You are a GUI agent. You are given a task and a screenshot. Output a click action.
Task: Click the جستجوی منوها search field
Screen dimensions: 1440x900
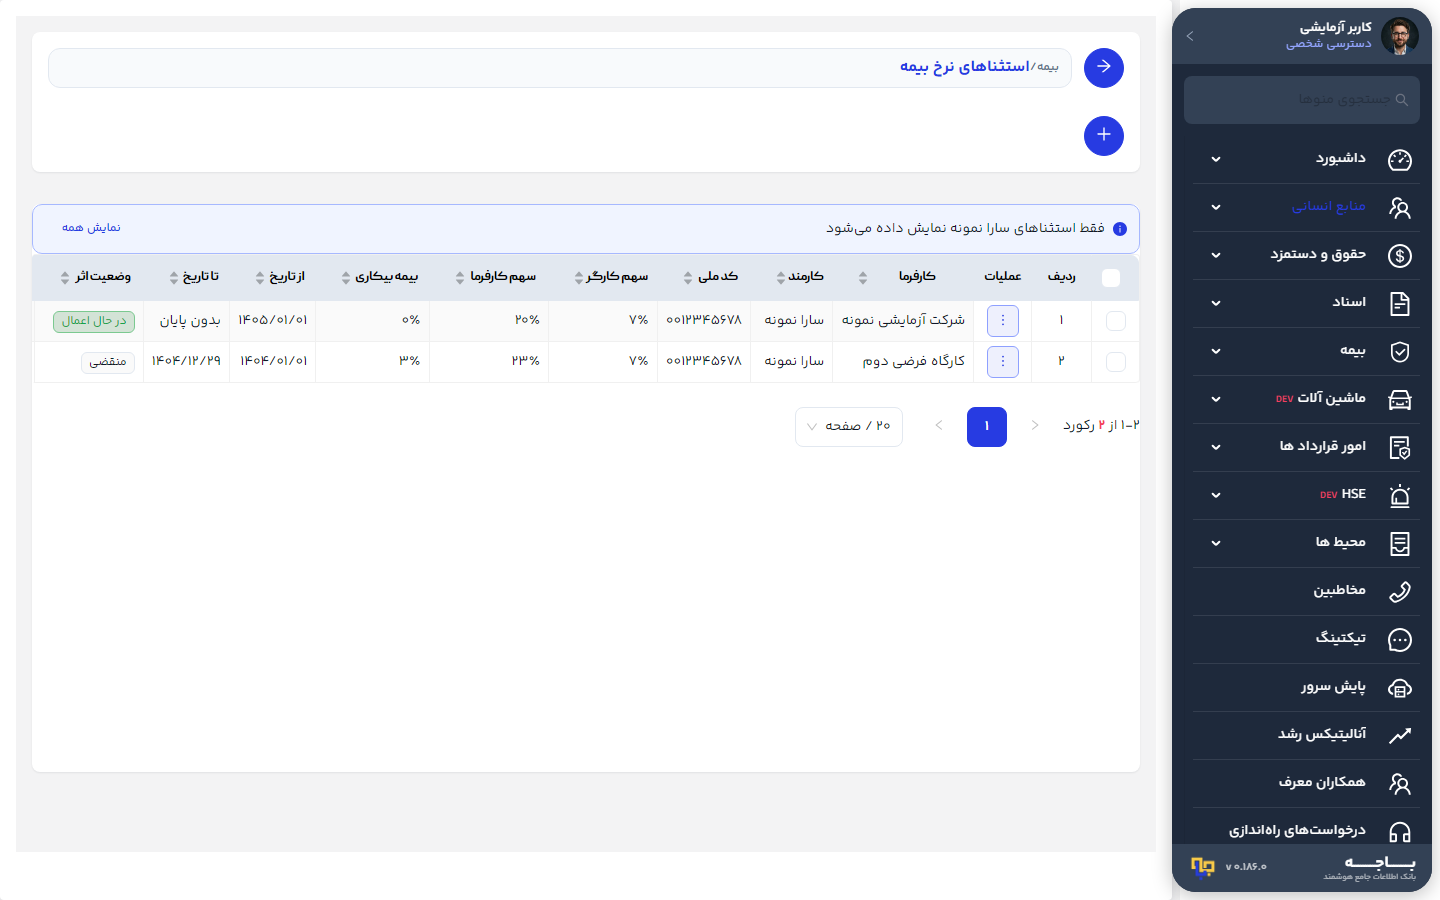point(1302,100)
